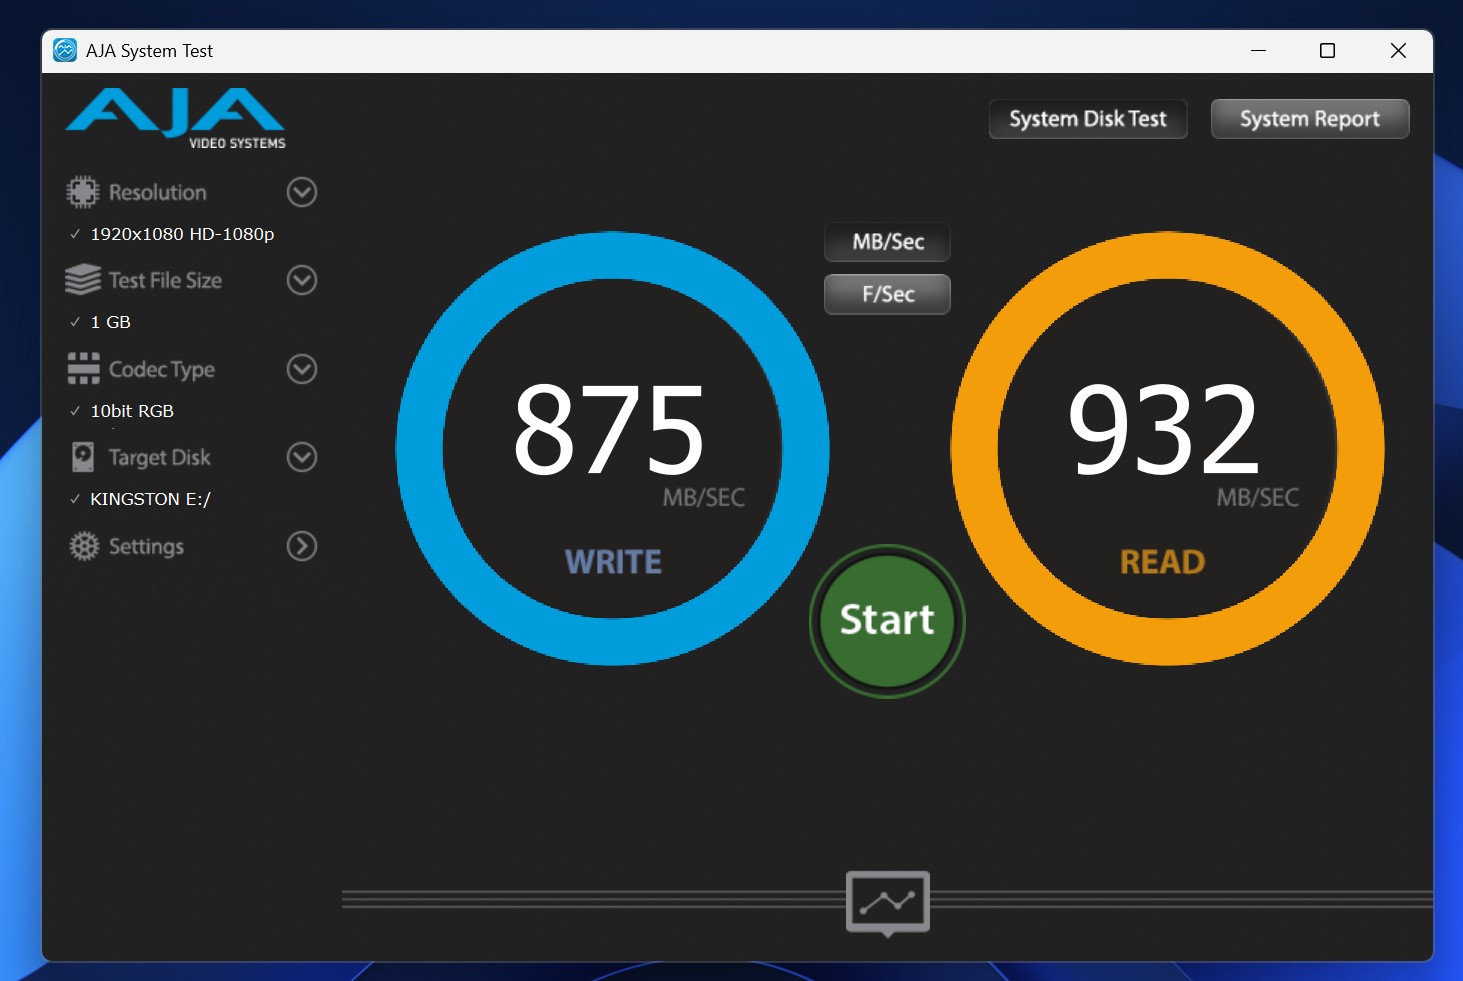Open the graph chart icon at bottom
Viewport: 1463px width, 981px height.
(887, 902)
